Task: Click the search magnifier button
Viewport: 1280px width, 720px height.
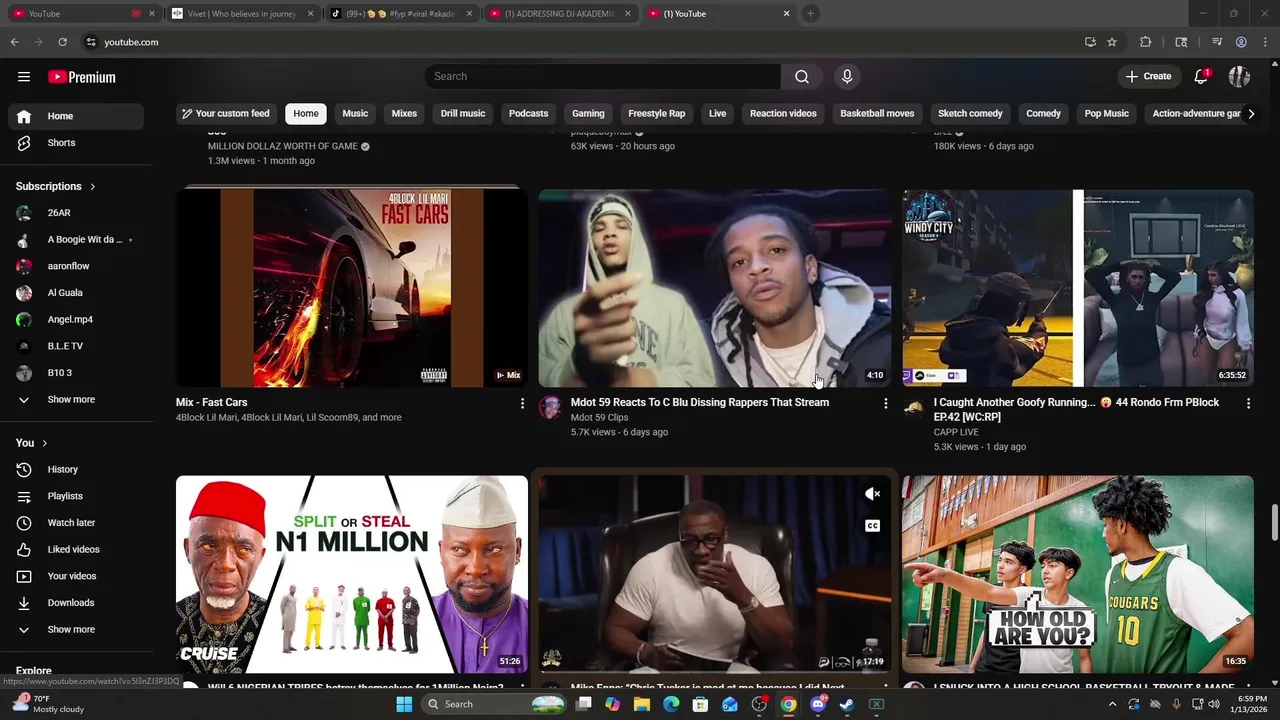Action: pyautogui.click(x=802, y=77)
